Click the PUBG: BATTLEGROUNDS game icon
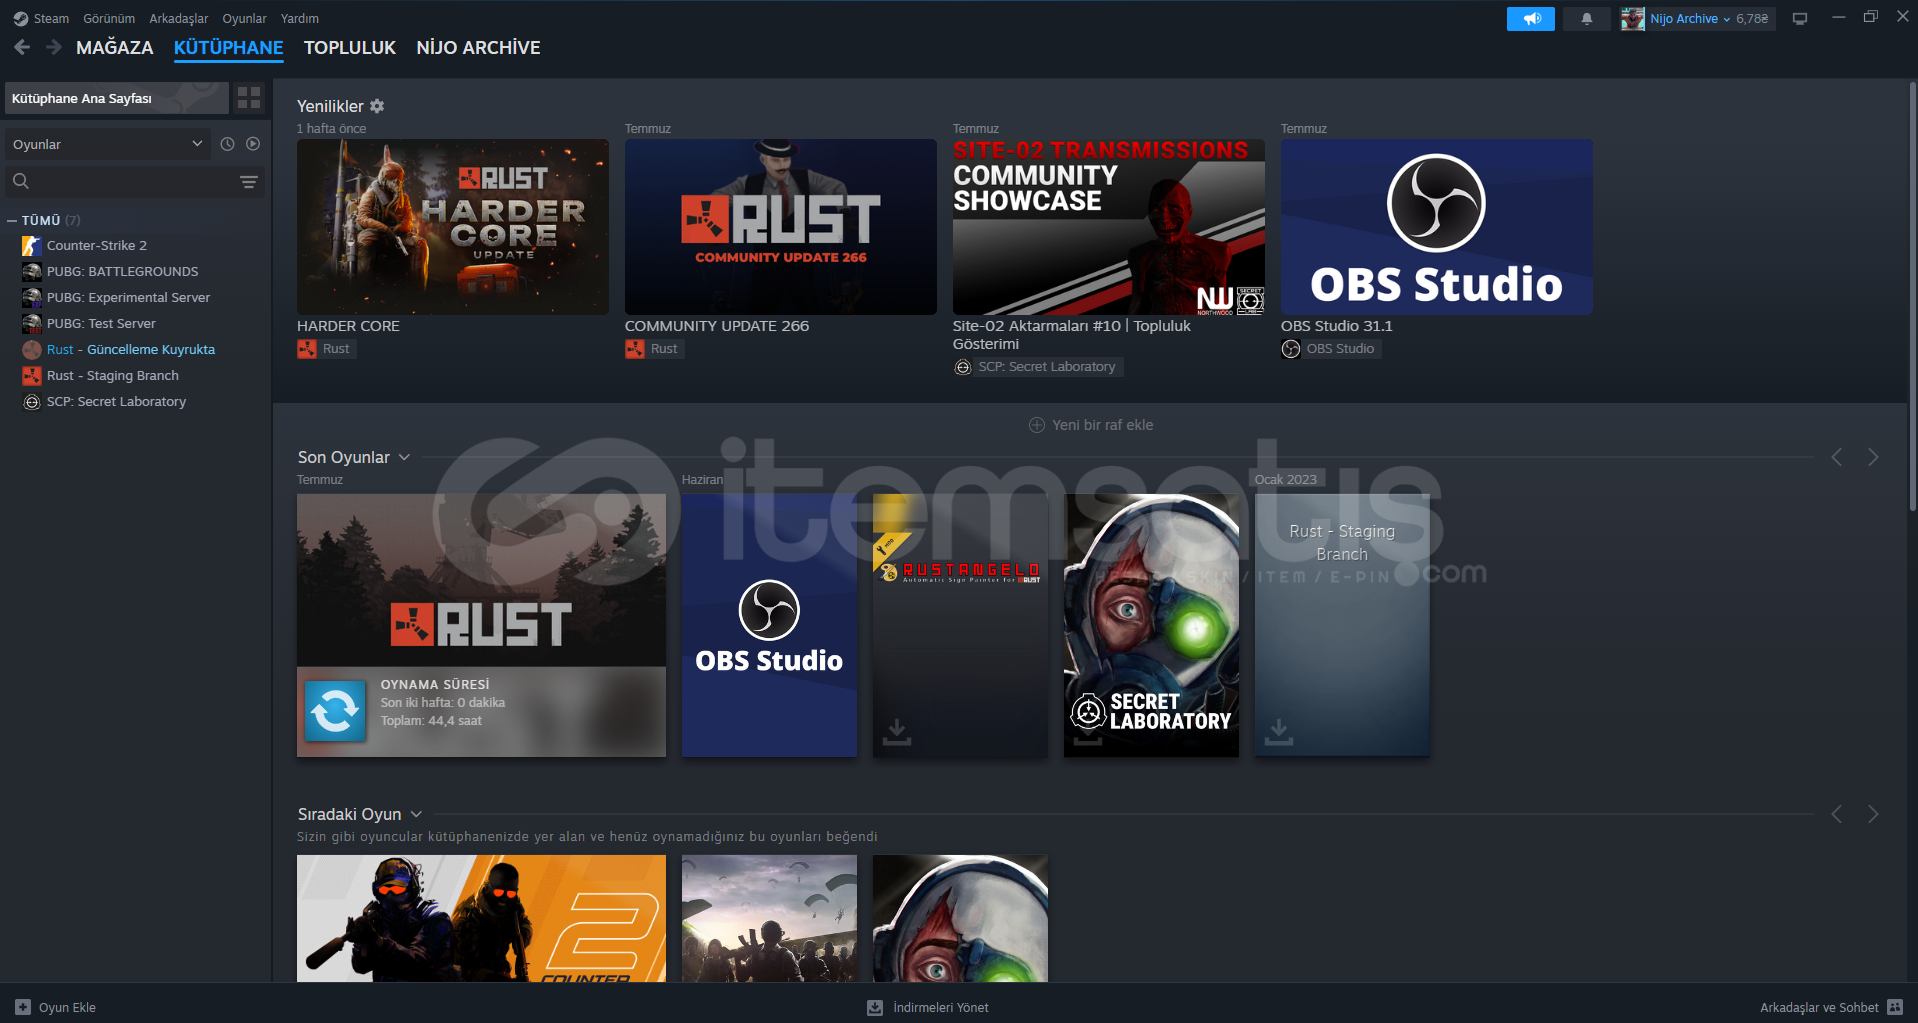 [x=32, y=271]
